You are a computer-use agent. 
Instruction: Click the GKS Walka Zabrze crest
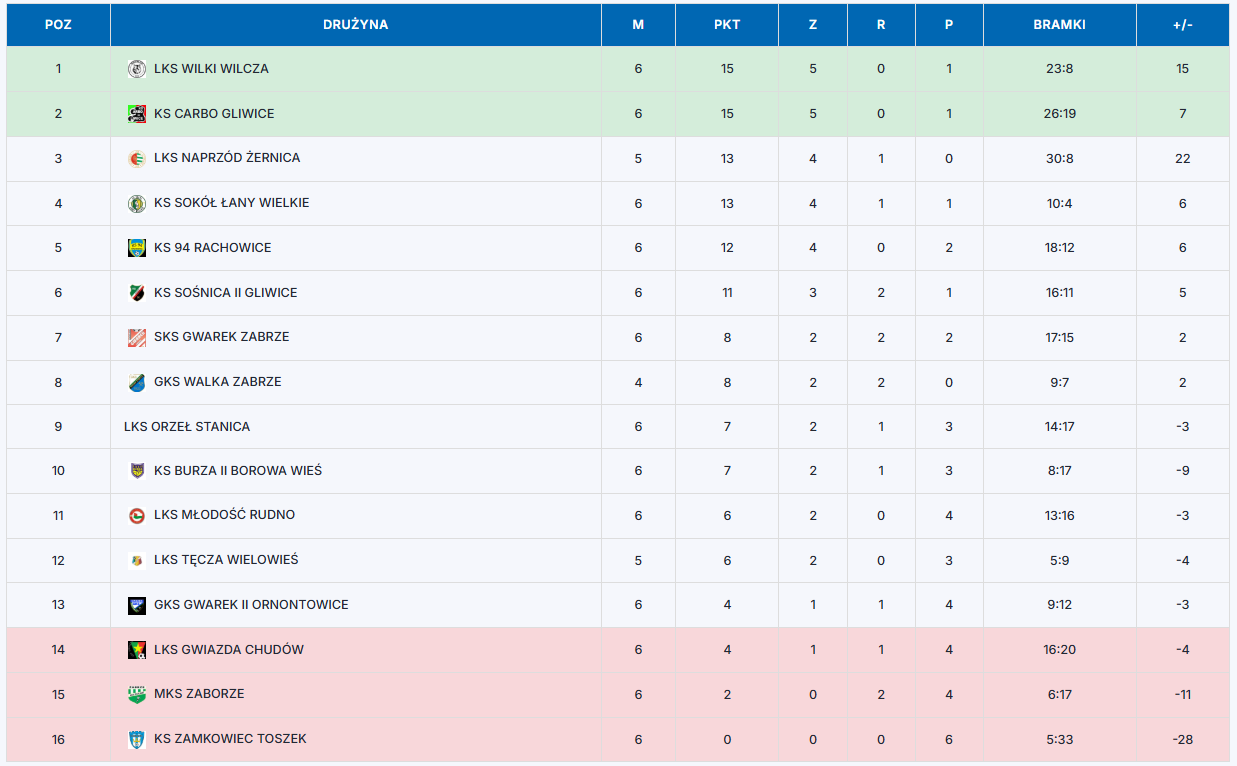tap(137, 382)
